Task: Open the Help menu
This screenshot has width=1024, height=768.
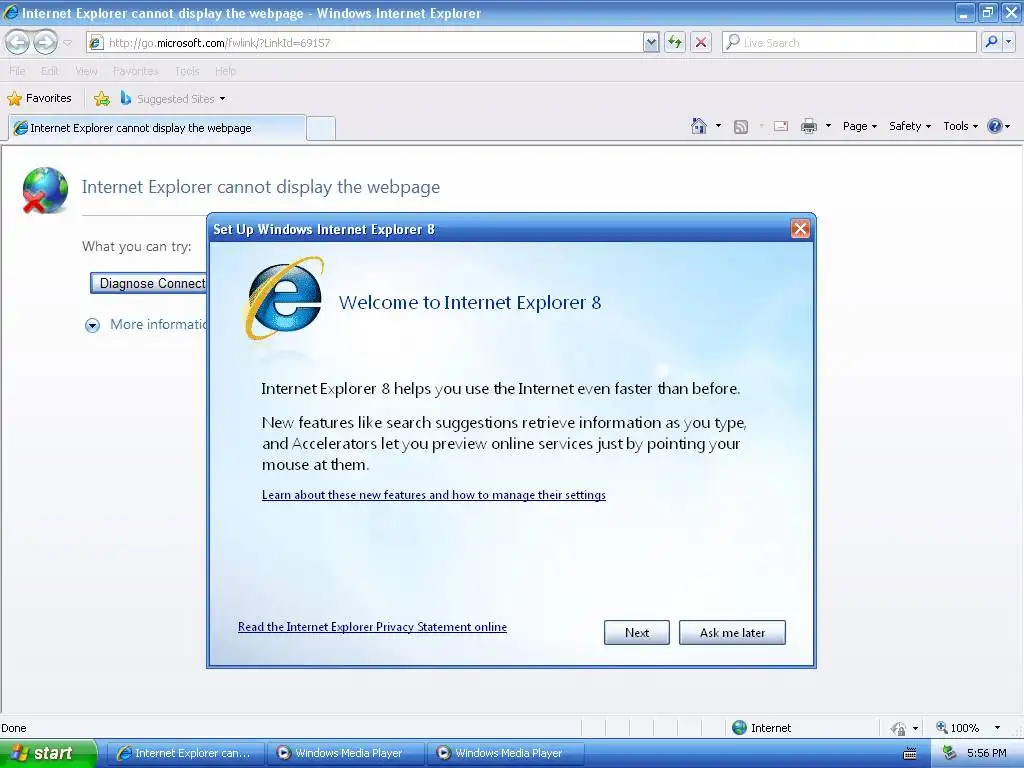Action: 225,71
